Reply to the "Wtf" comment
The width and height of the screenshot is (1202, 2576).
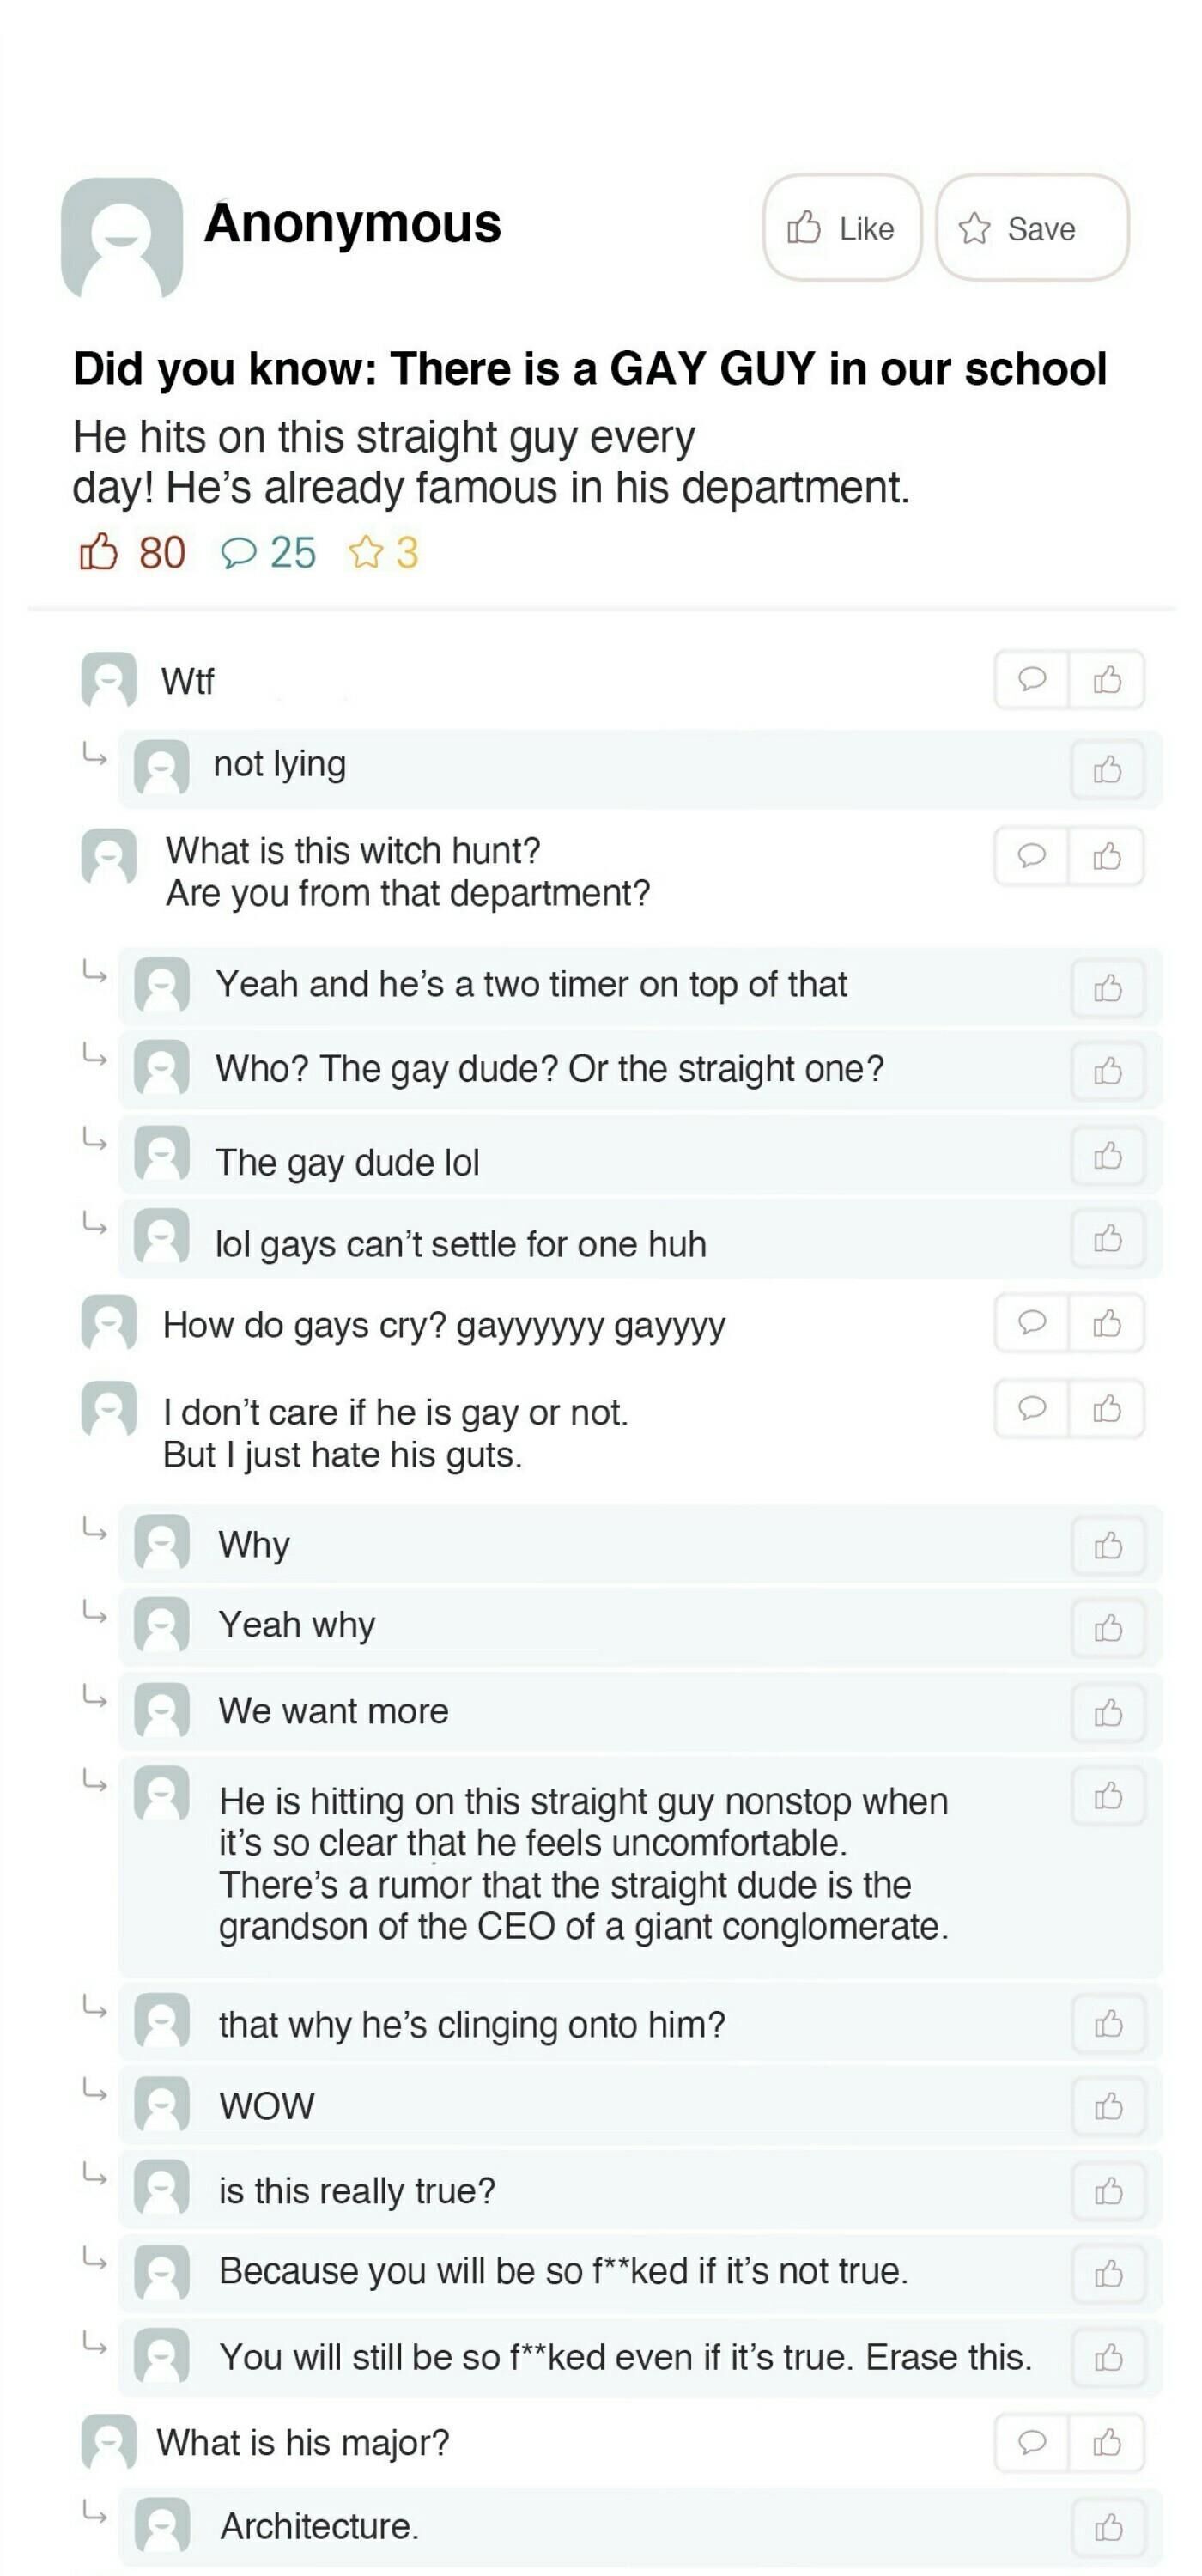(x=1031, y=680)
